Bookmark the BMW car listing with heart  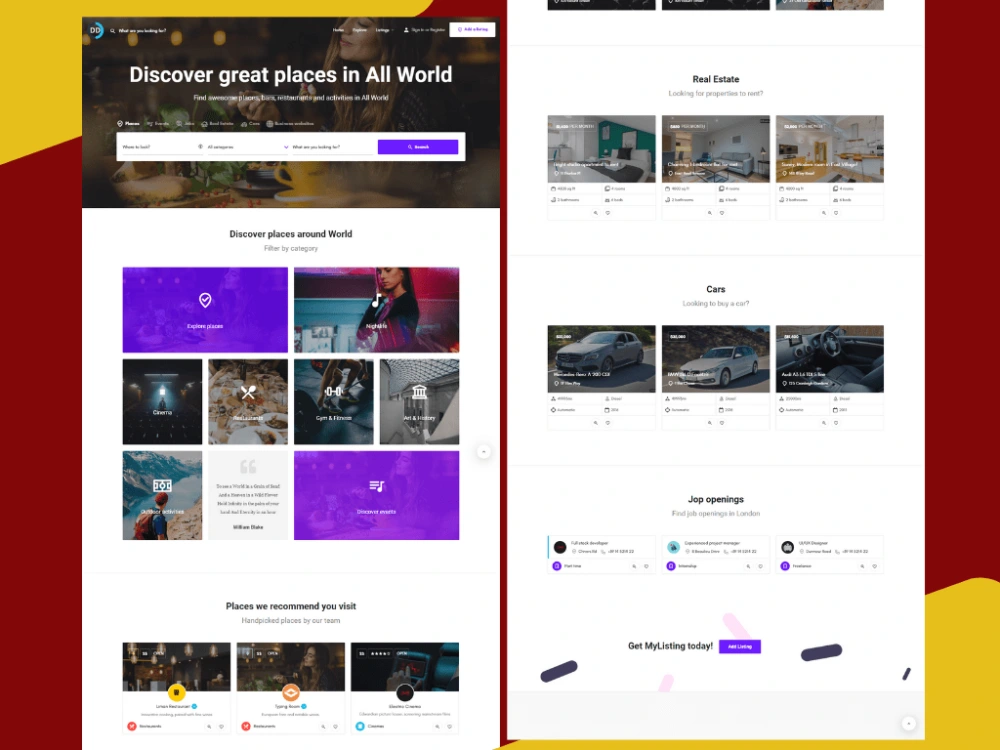[x=722, y=423]
